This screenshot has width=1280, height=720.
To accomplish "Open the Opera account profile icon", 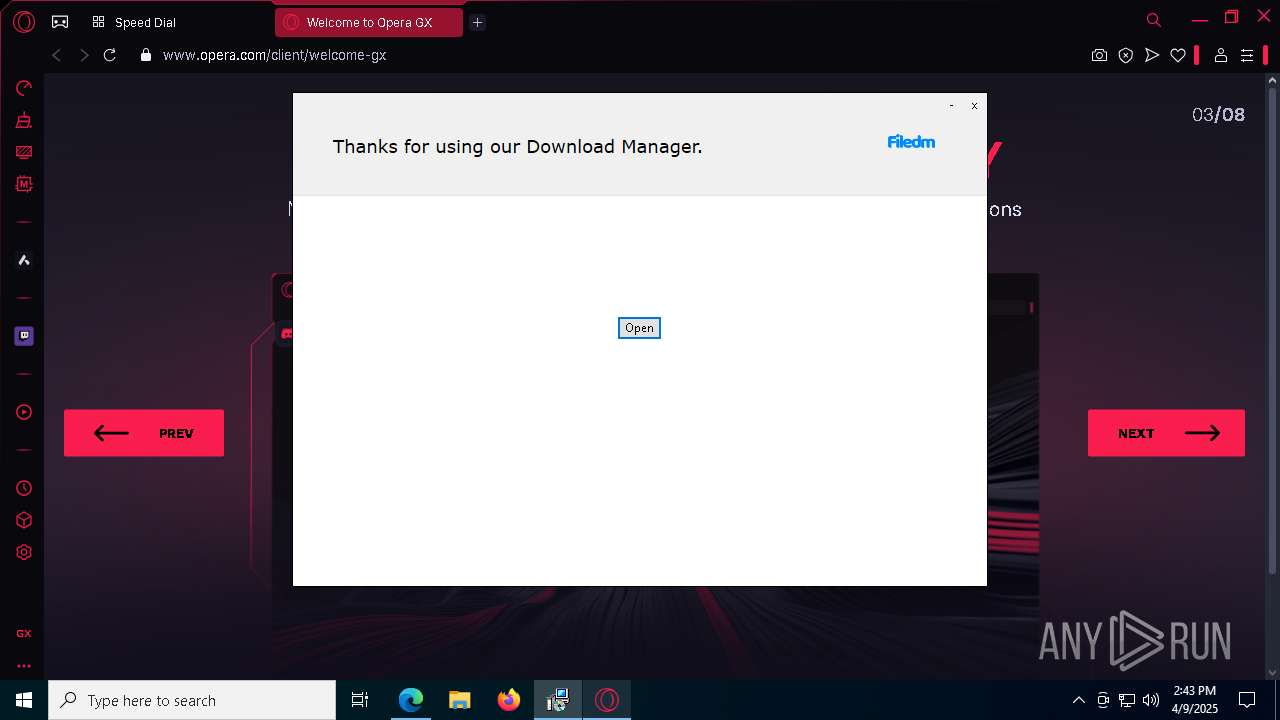I will coord(1220,56).
